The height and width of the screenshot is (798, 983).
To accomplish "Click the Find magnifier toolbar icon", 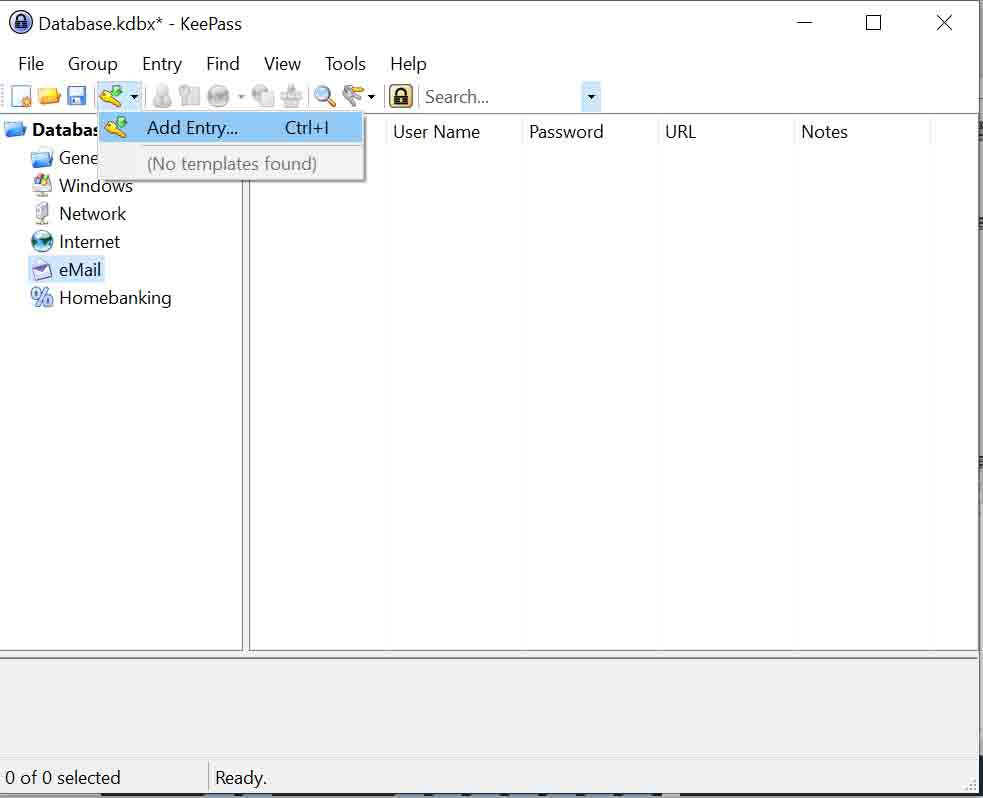I will 324,97.
